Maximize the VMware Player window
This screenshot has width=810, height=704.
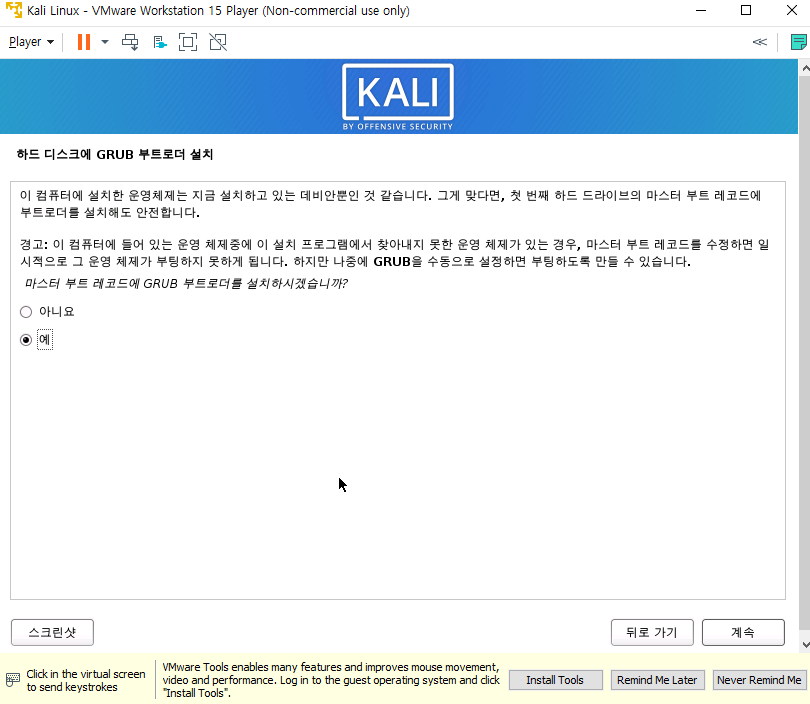point(746,10)
